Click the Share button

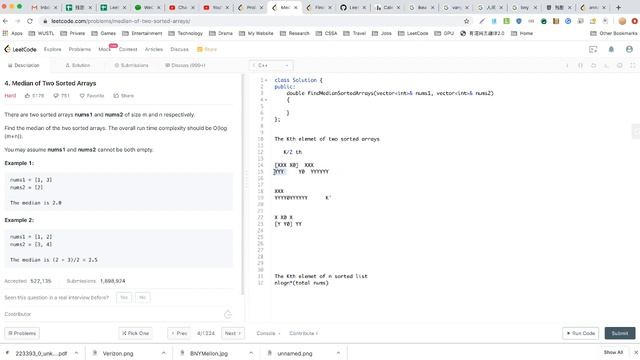(x=124, y=96)
